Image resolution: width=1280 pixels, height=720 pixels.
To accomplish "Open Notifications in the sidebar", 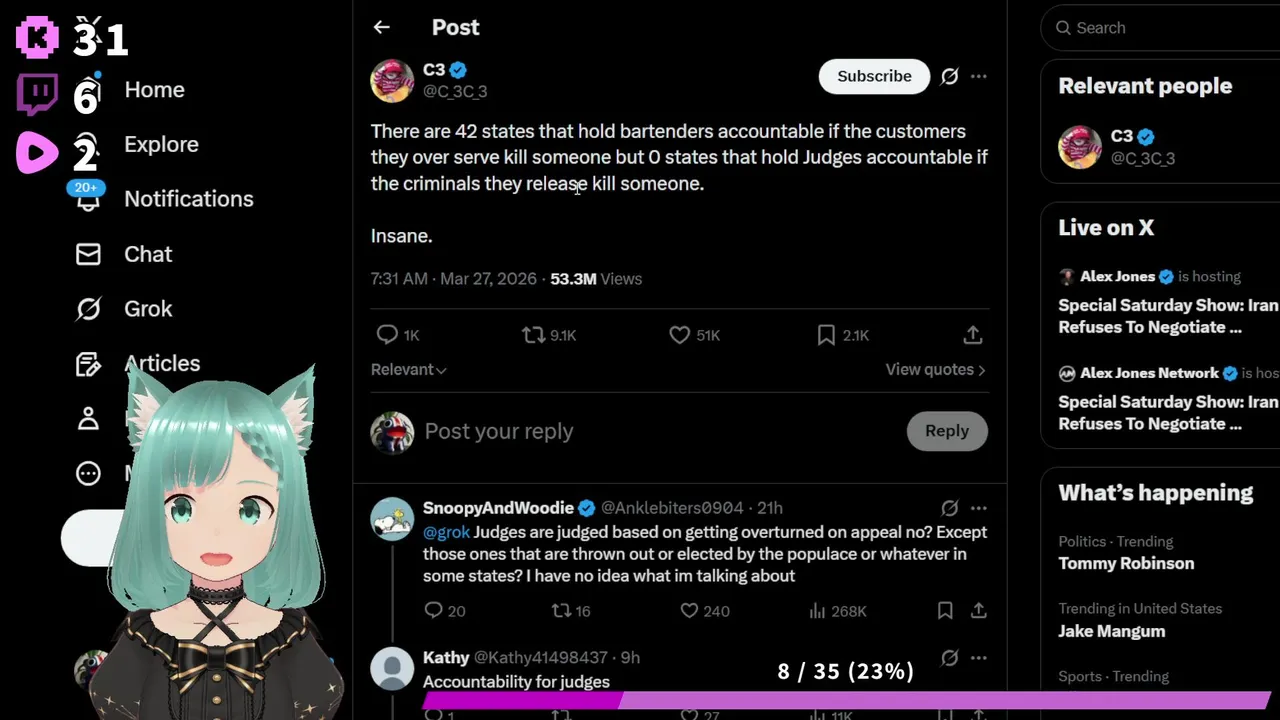I will [188, 199].
